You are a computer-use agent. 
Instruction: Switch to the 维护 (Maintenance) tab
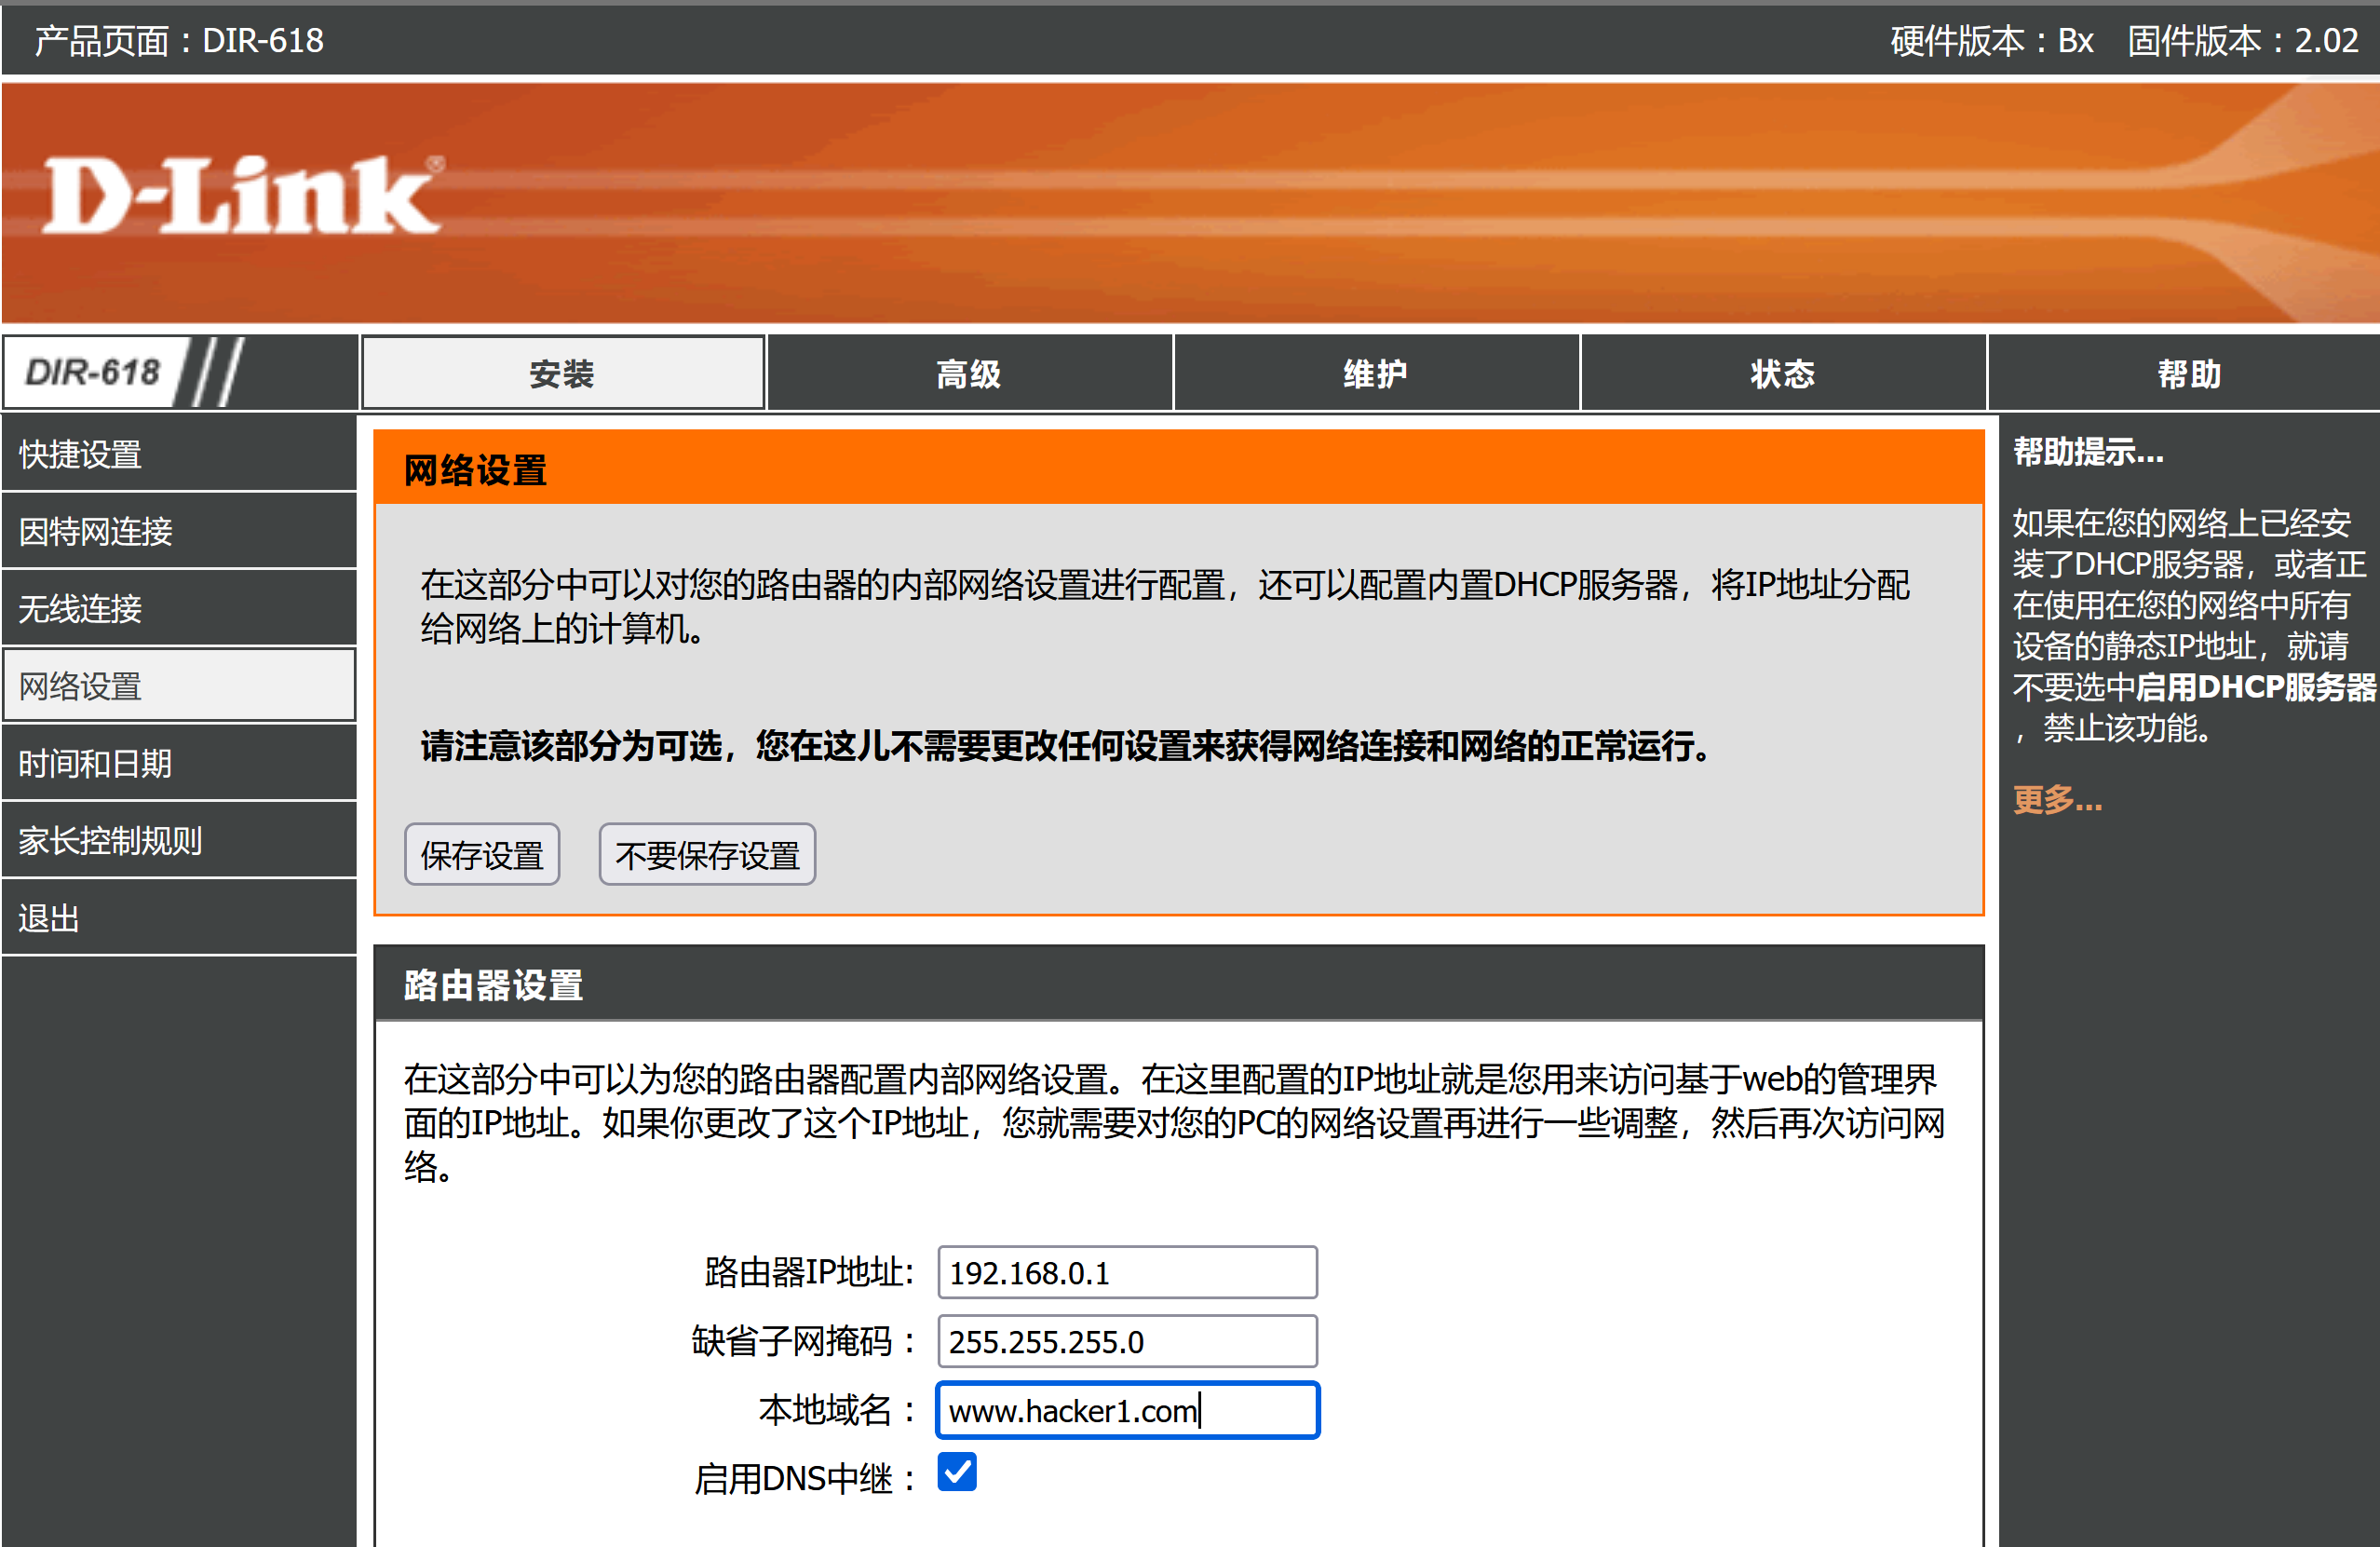pos(1375,374)
